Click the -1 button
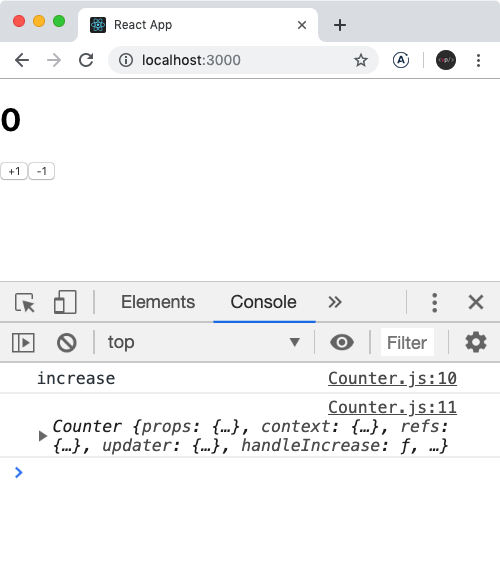Image resolution: width=500 pixels, height=588 pixels. [42, 171]
